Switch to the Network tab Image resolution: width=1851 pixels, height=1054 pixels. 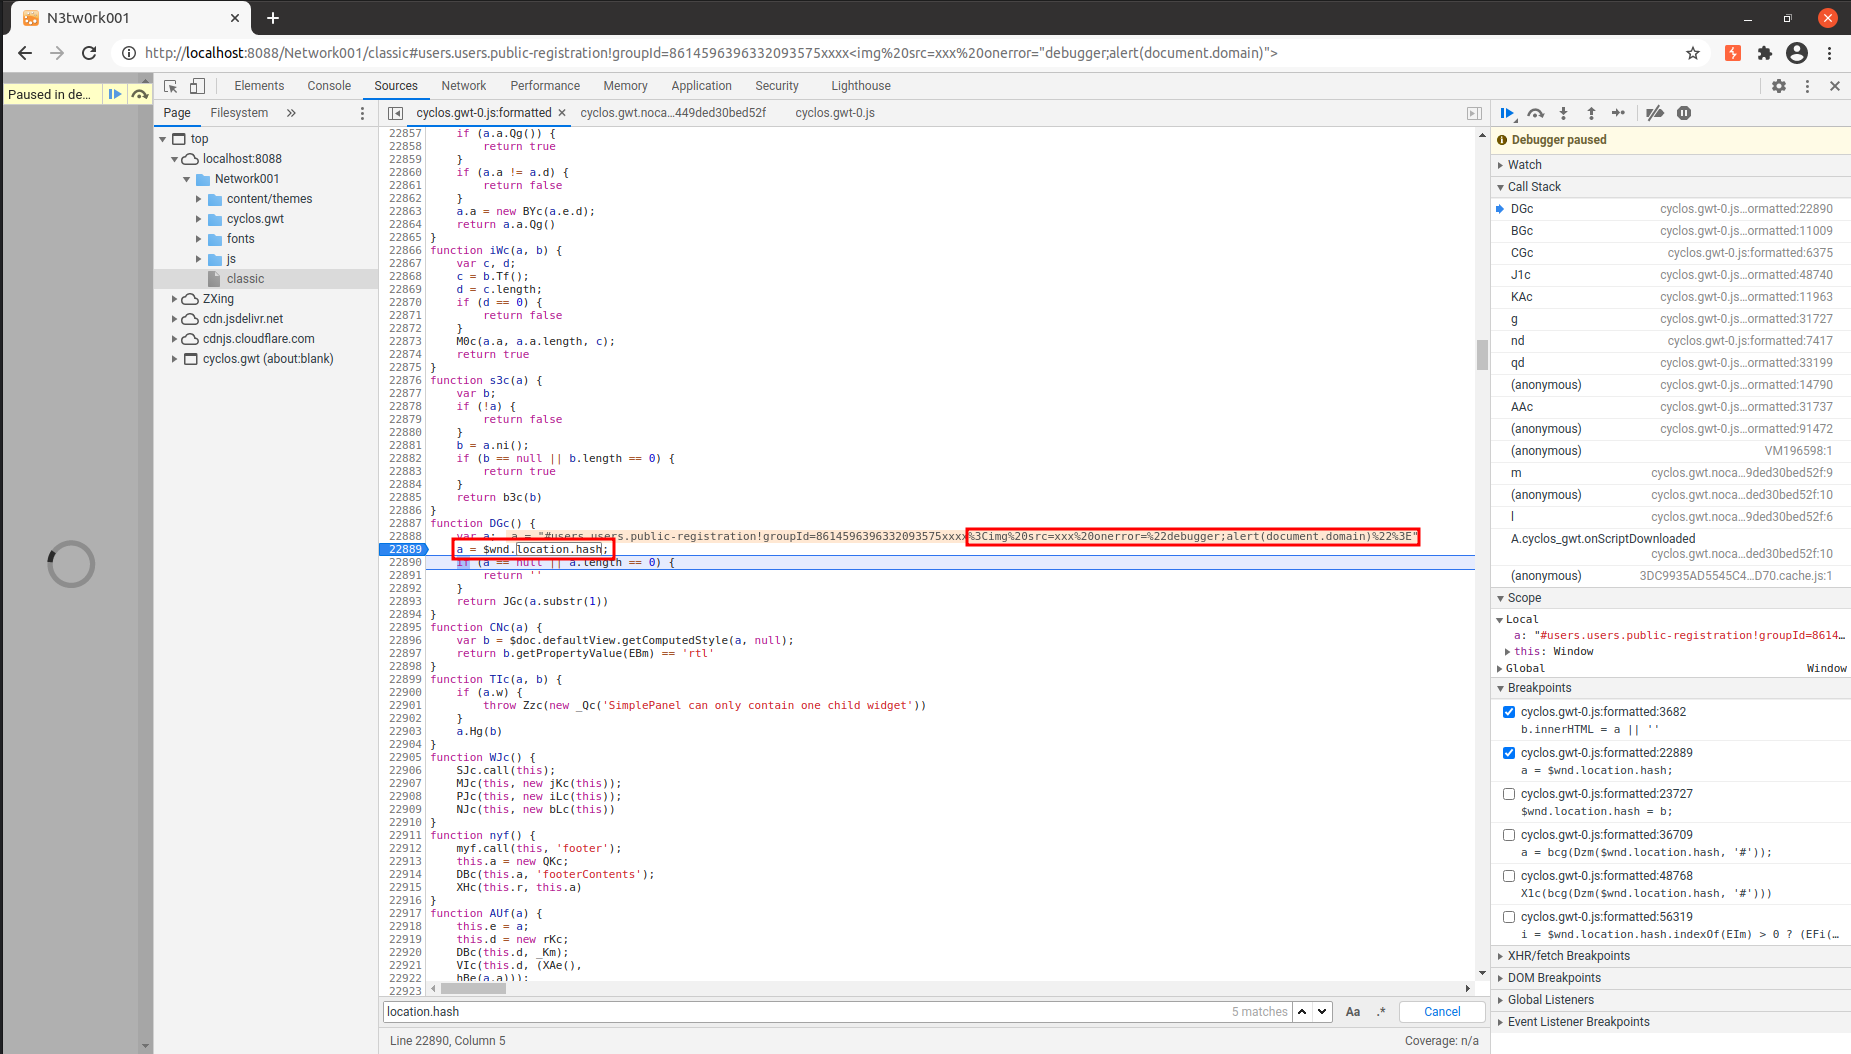(x=463, y=86)
